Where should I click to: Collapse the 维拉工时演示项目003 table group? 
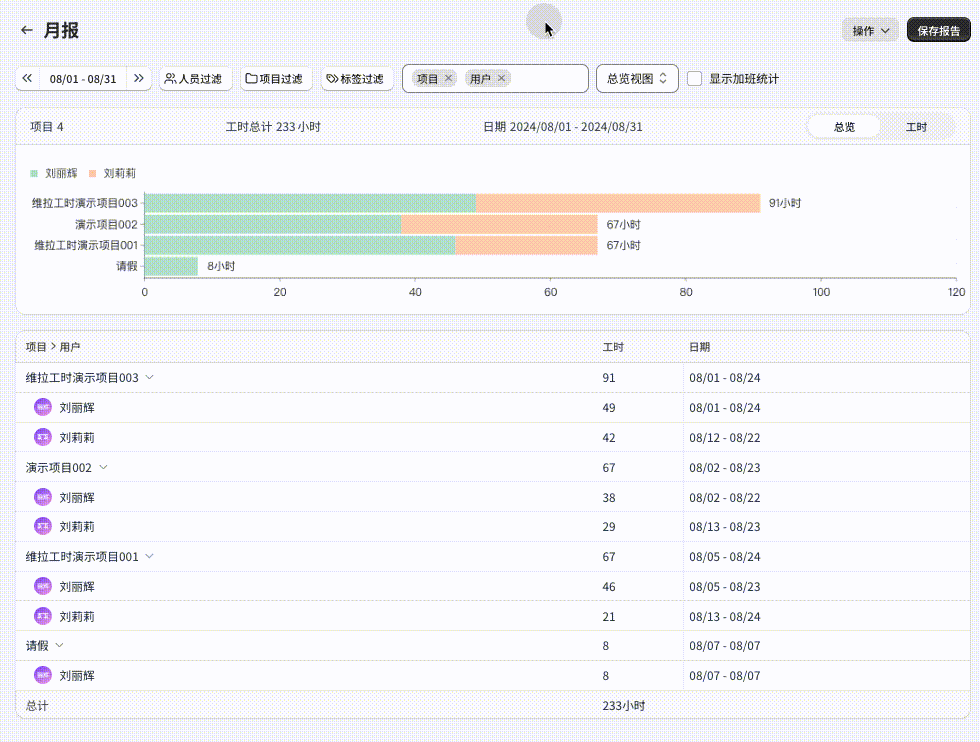149,378
